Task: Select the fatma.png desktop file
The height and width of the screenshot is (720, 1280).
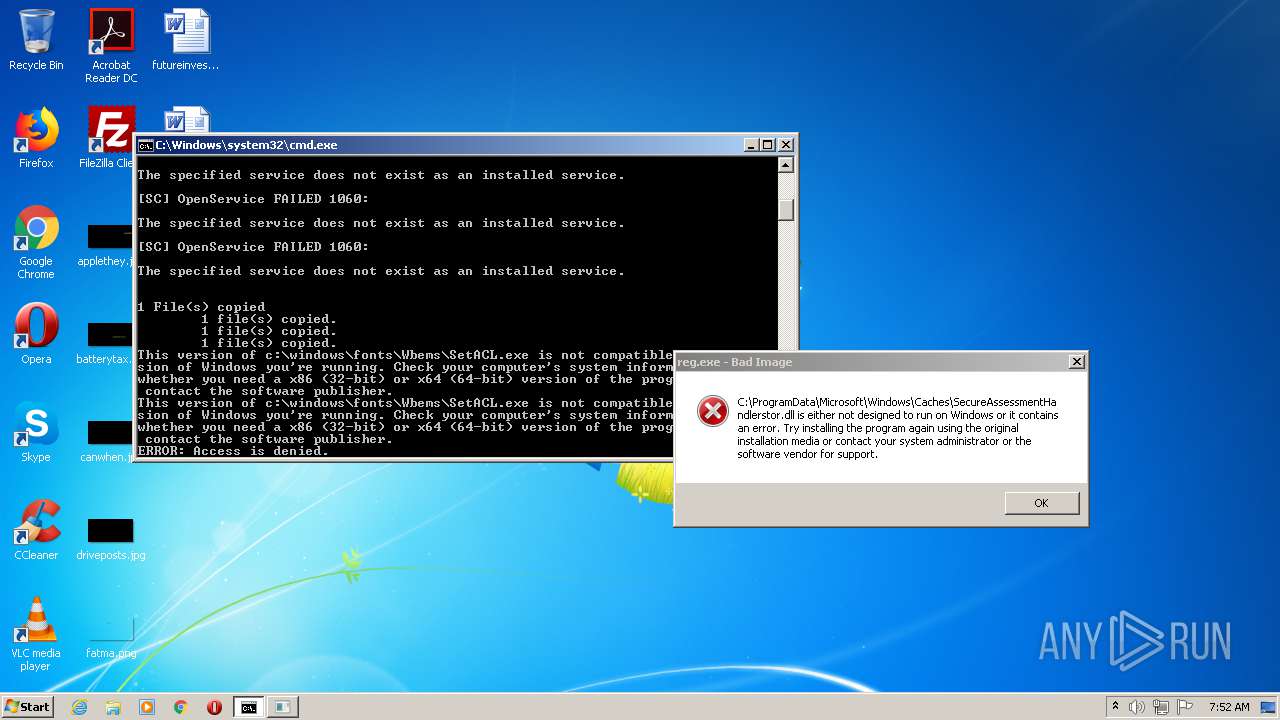Action: point(111,636)
